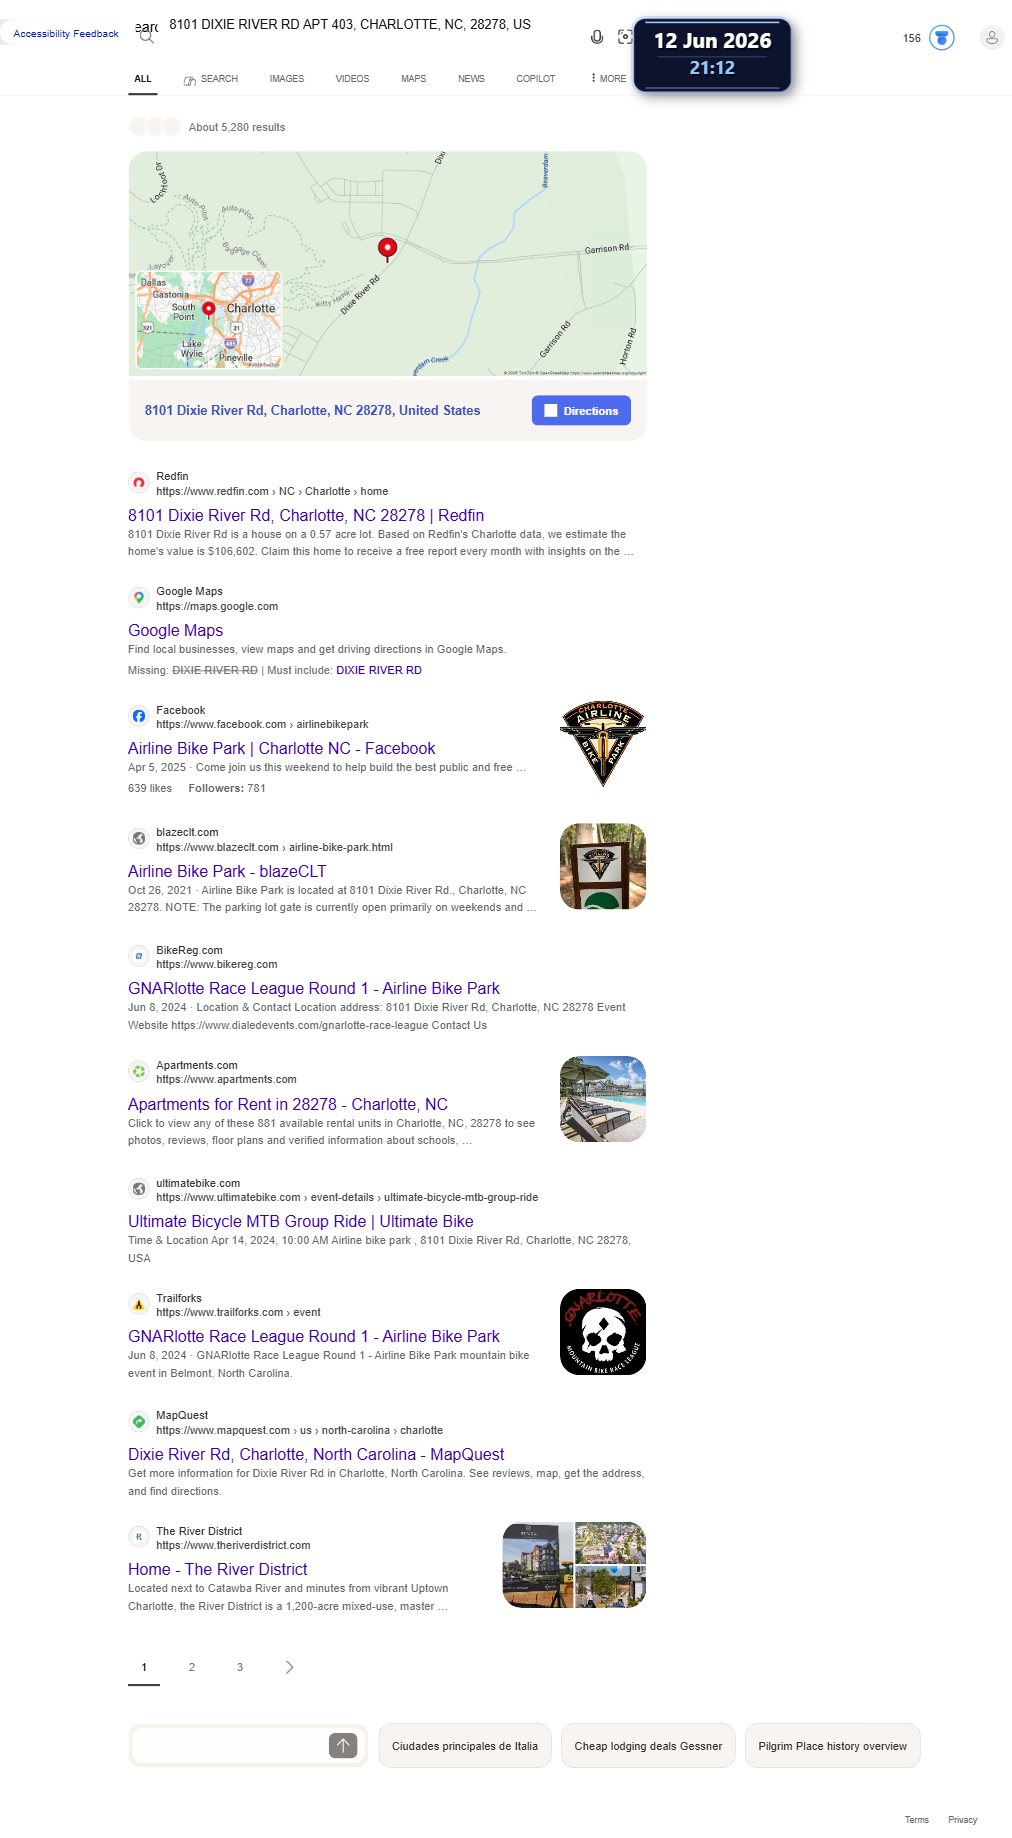
Task: Switch to the NEWS tab
Action: click(x=471, y=78)
